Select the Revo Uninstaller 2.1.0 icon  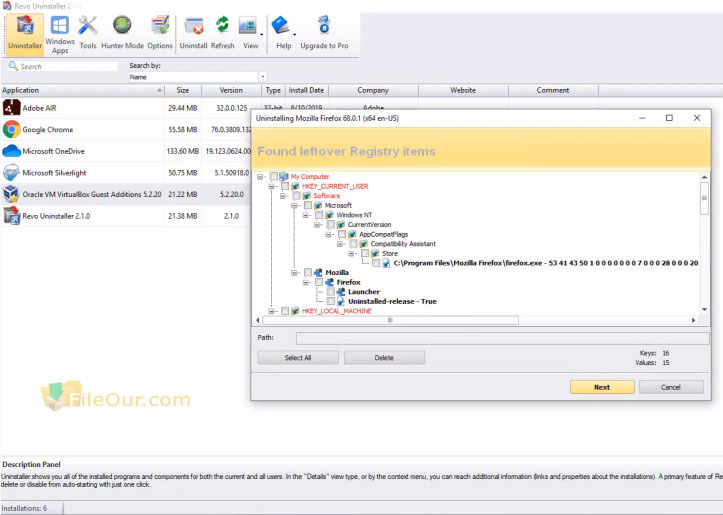[12, 216]
